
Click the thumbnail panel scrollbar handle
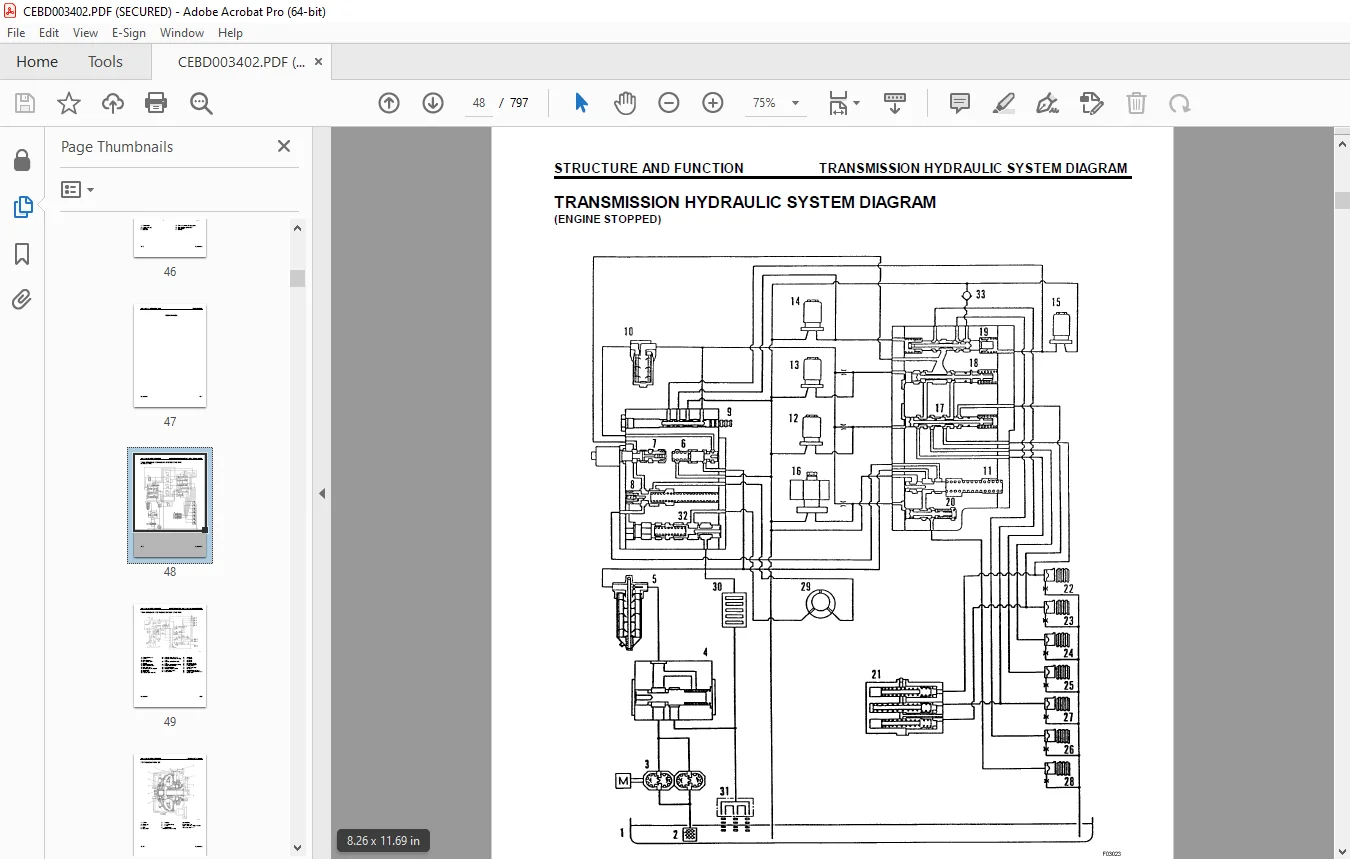coord(297,278)
